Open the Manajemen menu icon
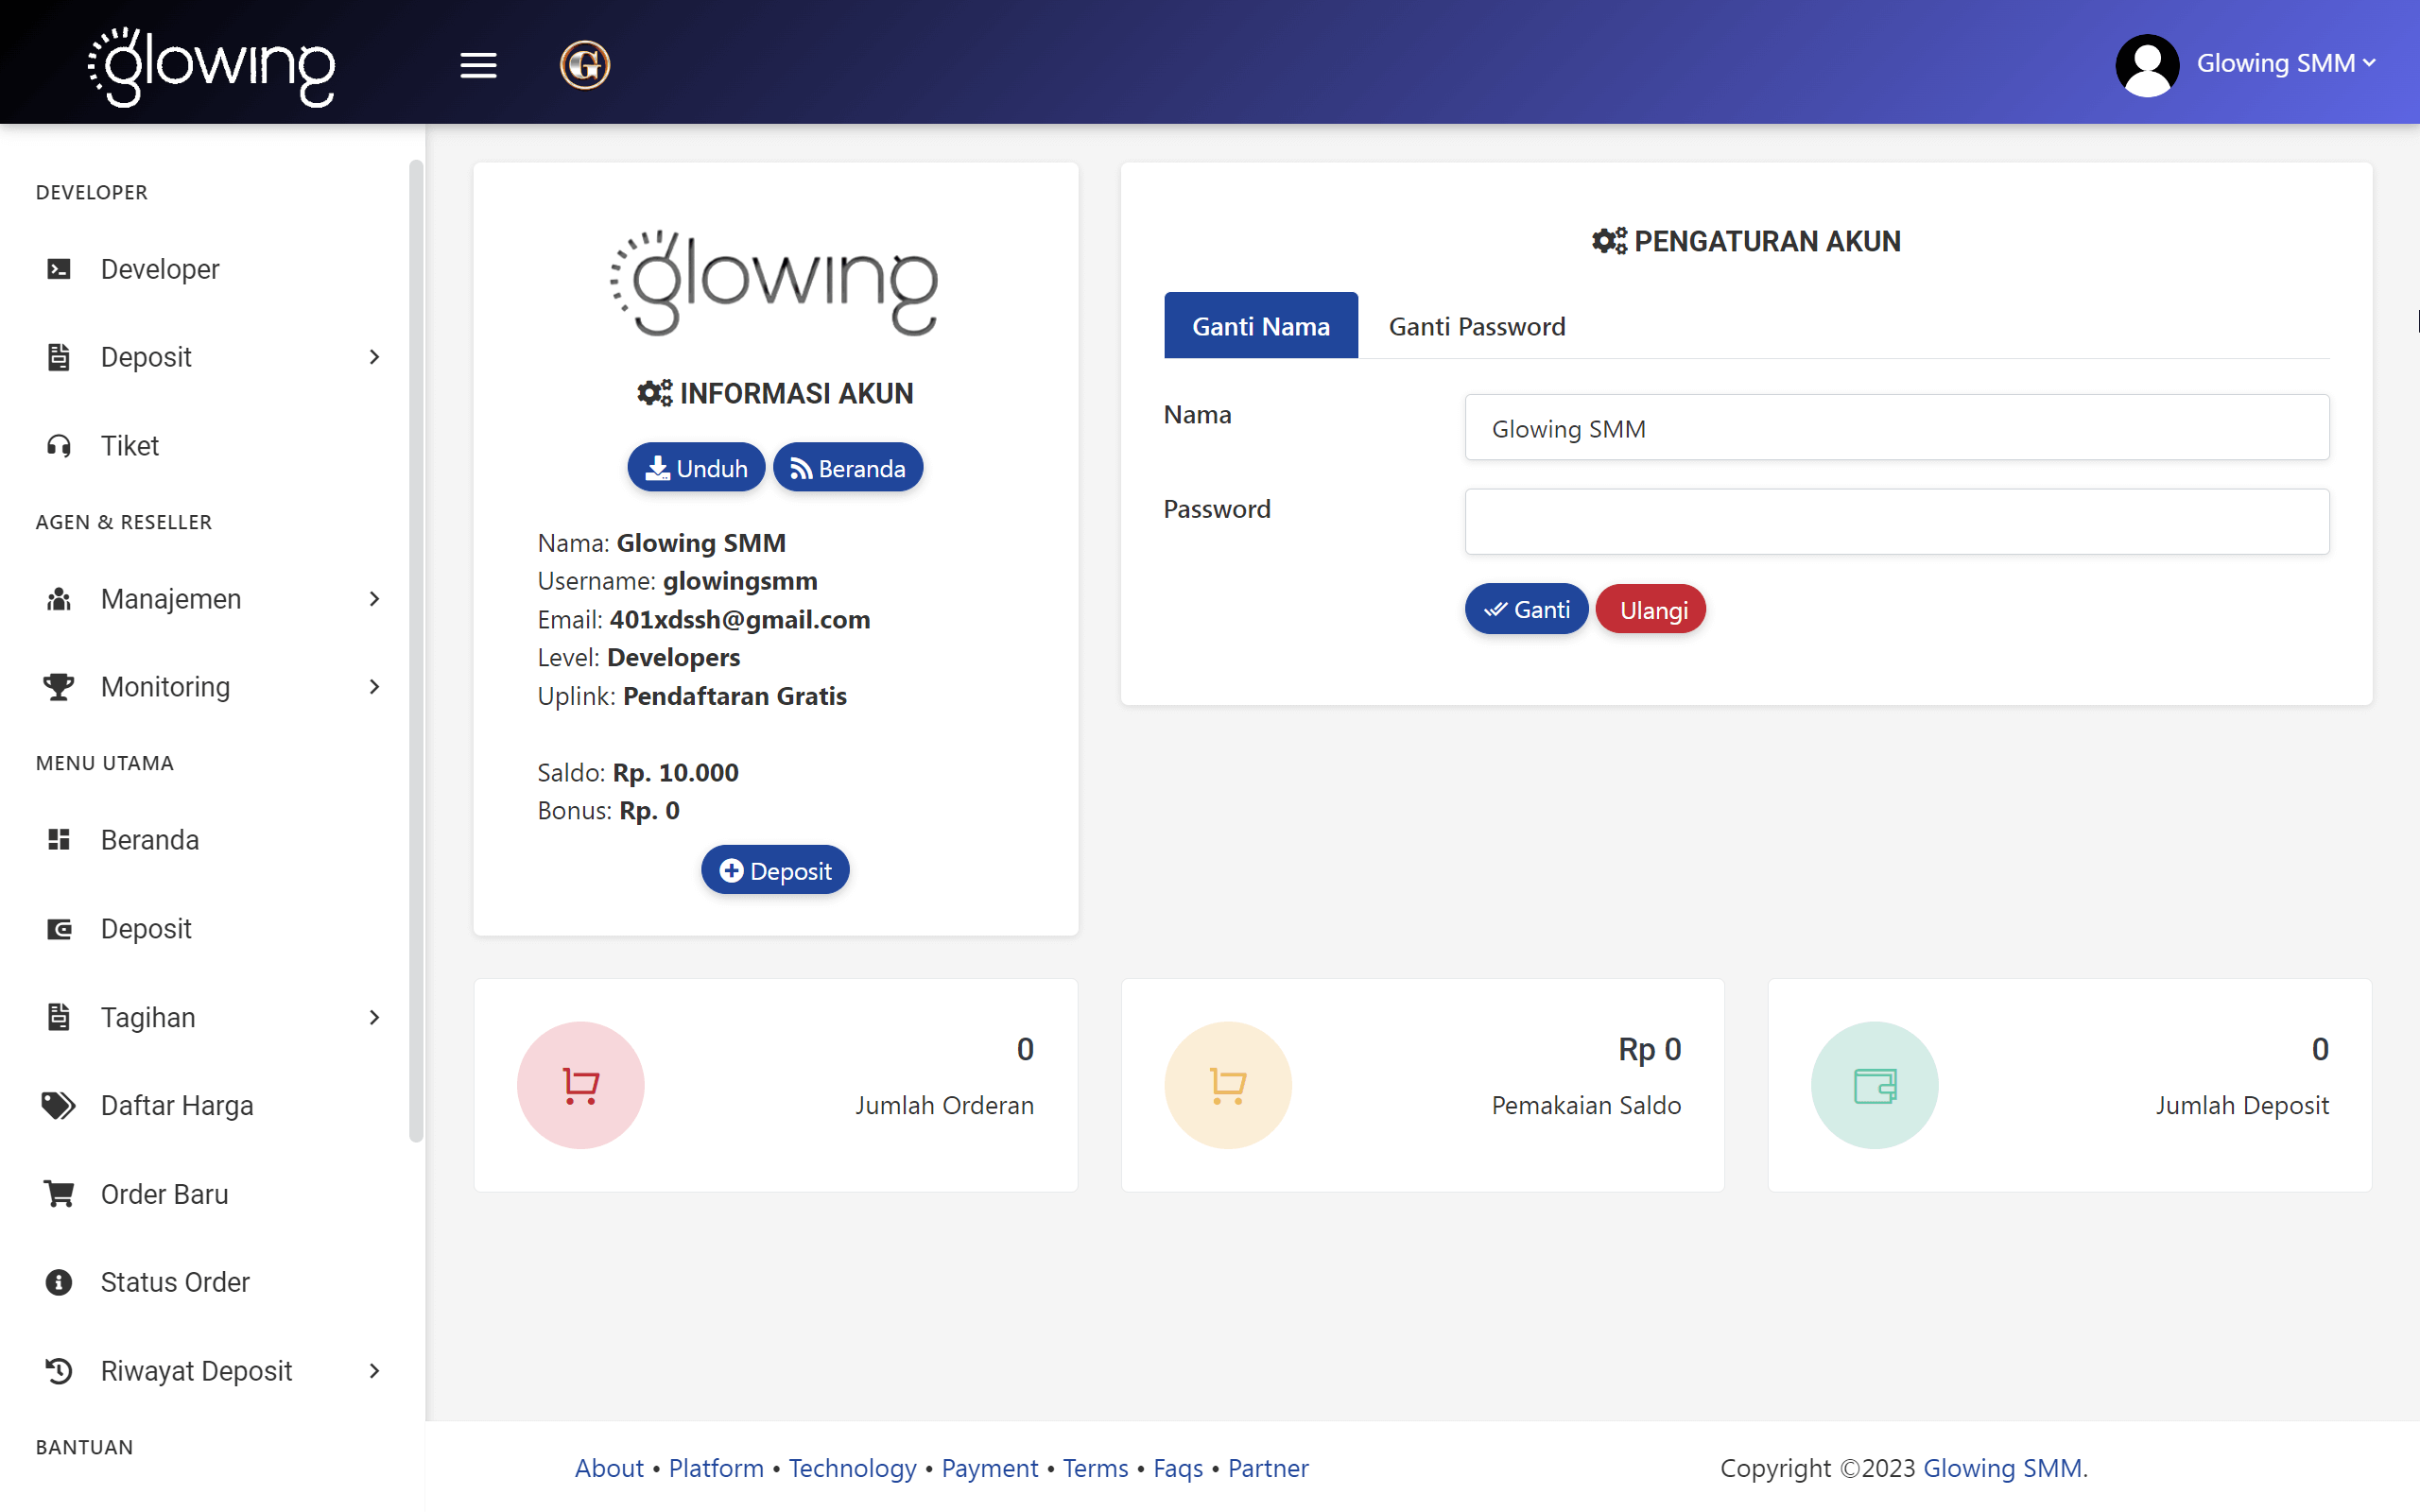Screen dimensions: 2420x1512 click(57, 598)
